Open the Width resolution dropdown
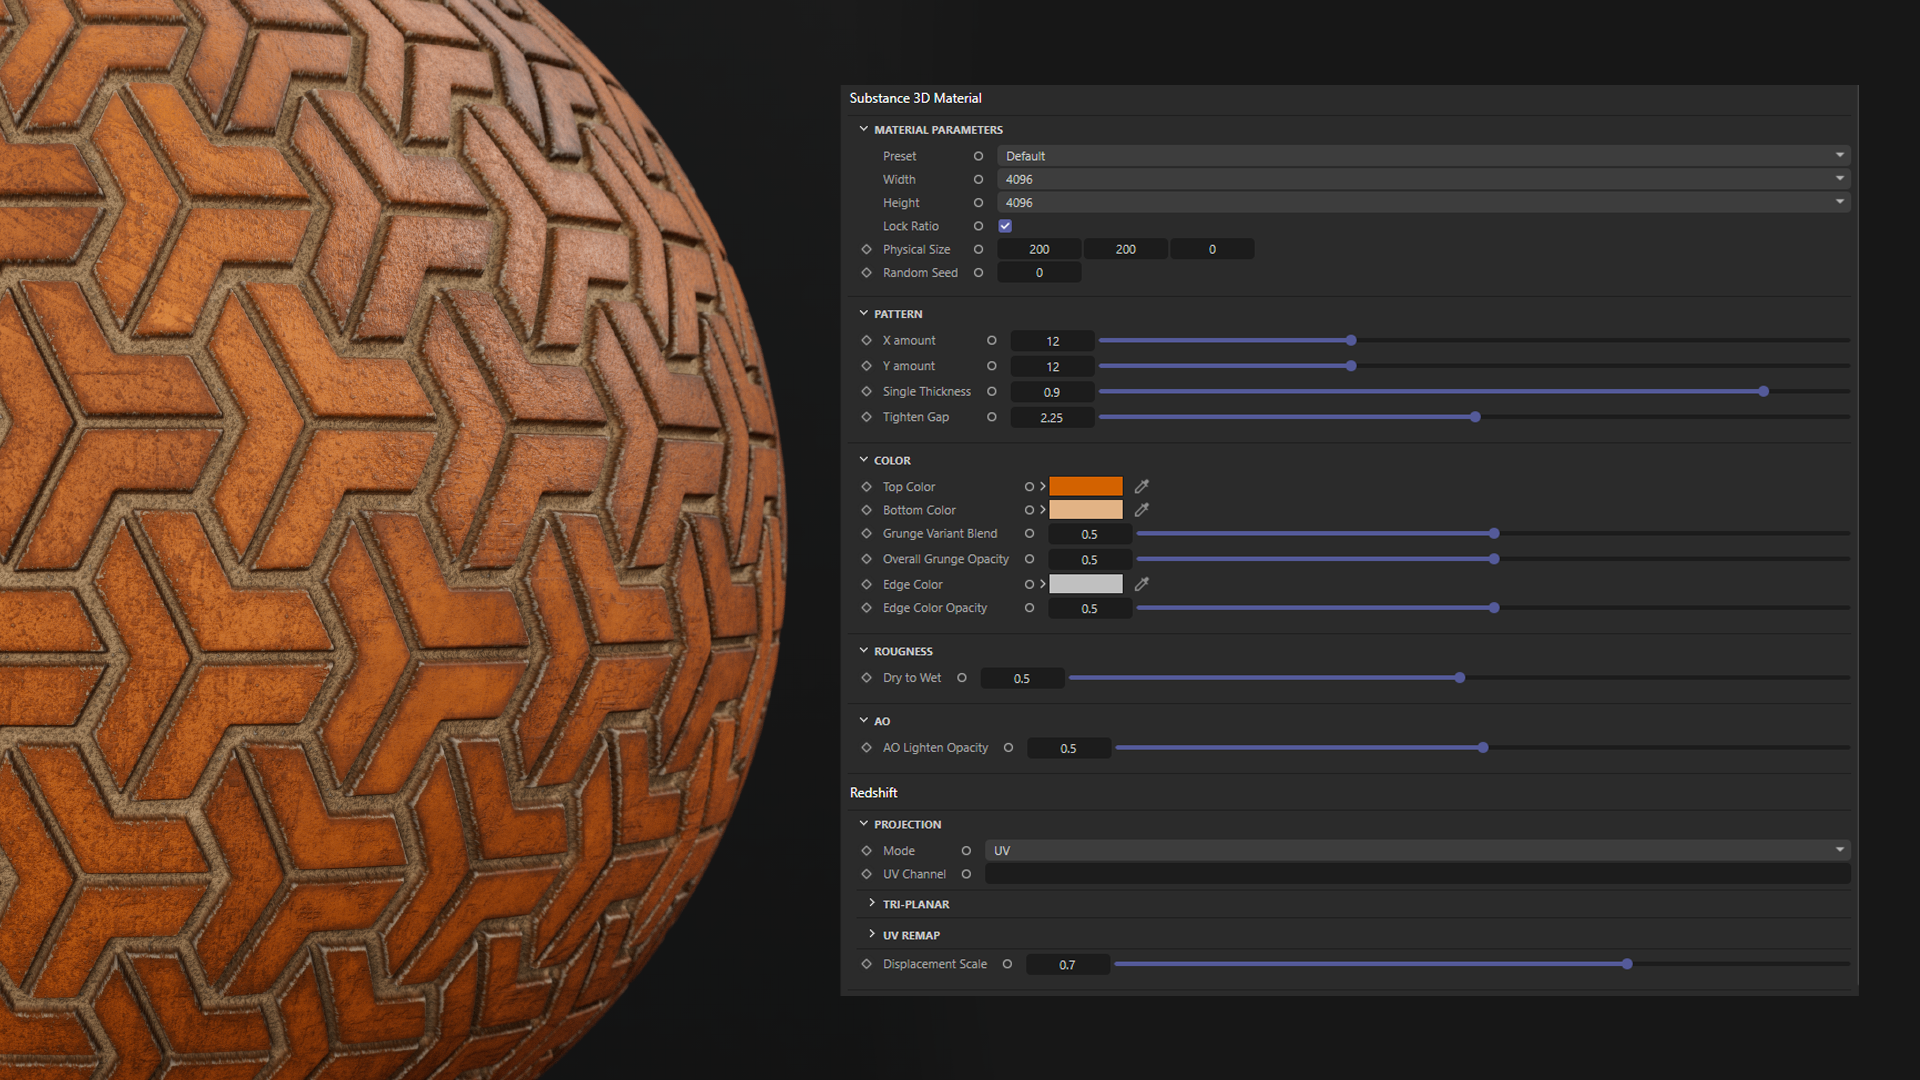The width and height of the screenshot is (1920, 1080). [x=1423, y=180]
